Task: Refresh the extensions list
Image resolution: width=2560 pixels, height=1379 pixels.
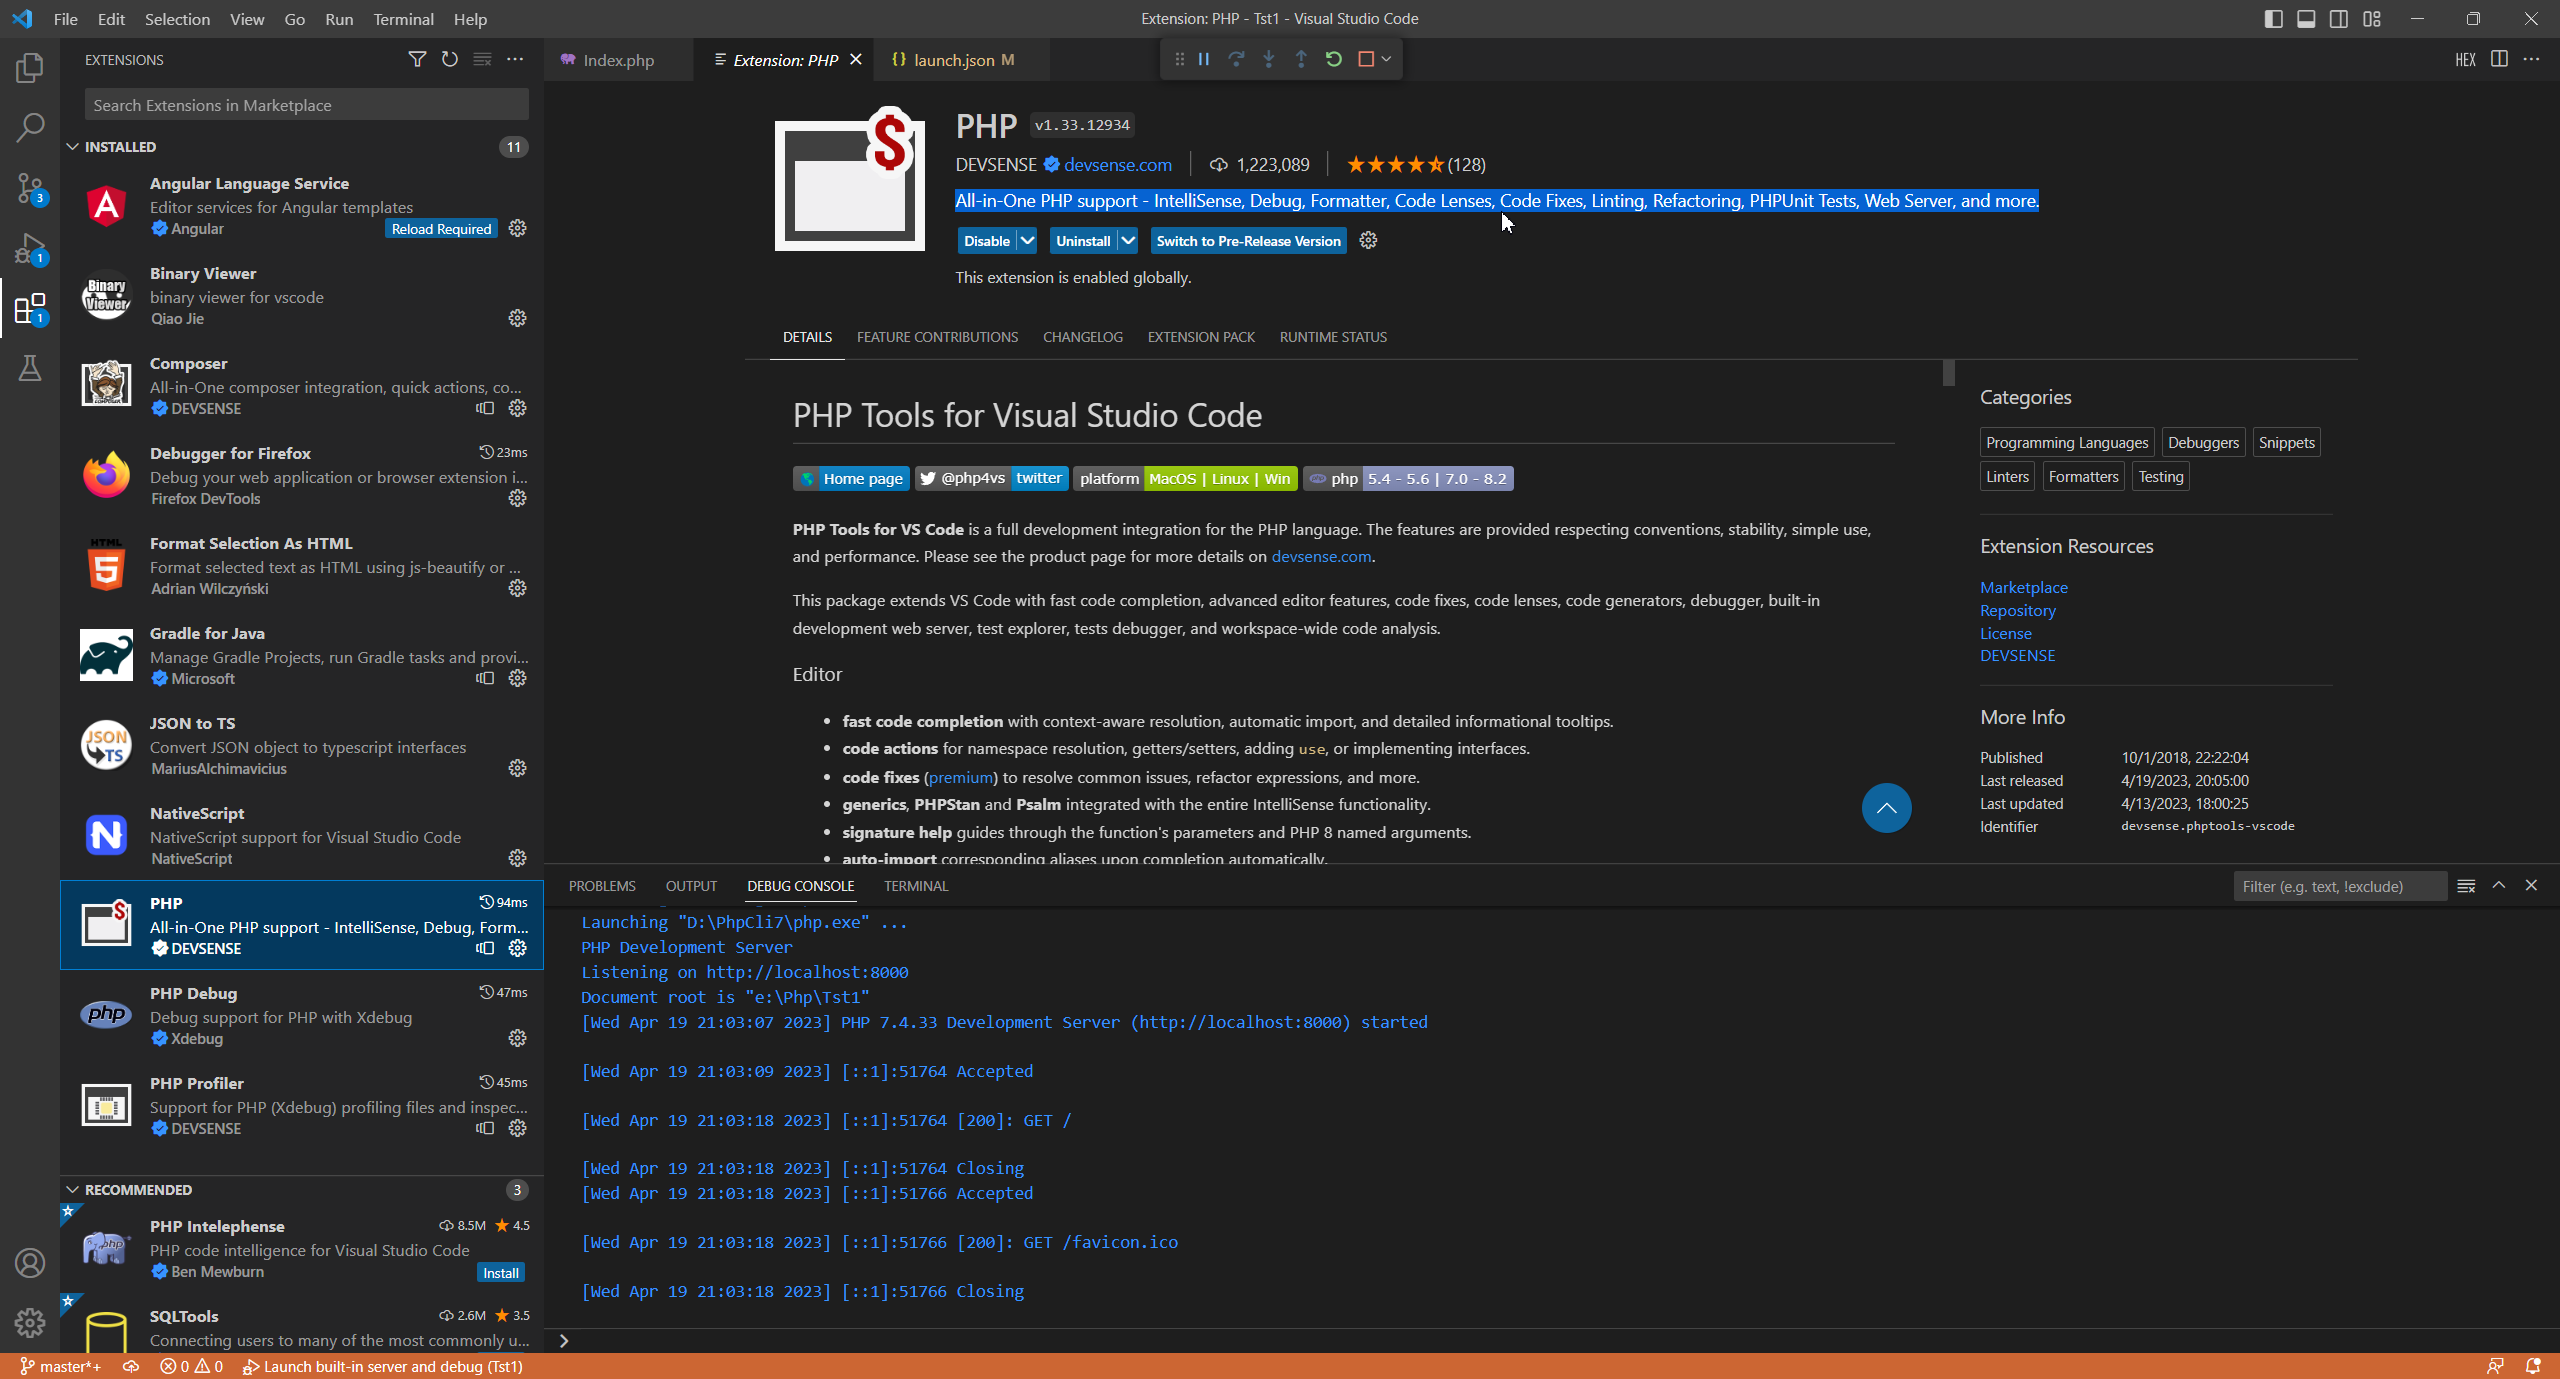Action: coord(450,60)
